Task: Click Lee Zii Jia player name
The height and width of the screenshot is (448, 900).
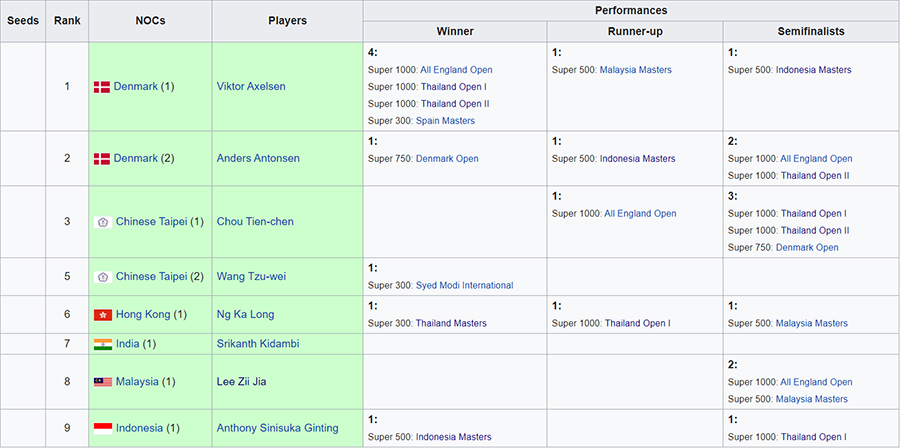Action: coord(243,381)
